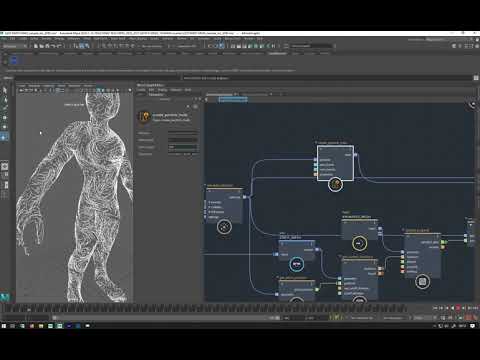Click the third parameter field in the node panel
This screenshot has height=360, width=480.
[183, 147]
